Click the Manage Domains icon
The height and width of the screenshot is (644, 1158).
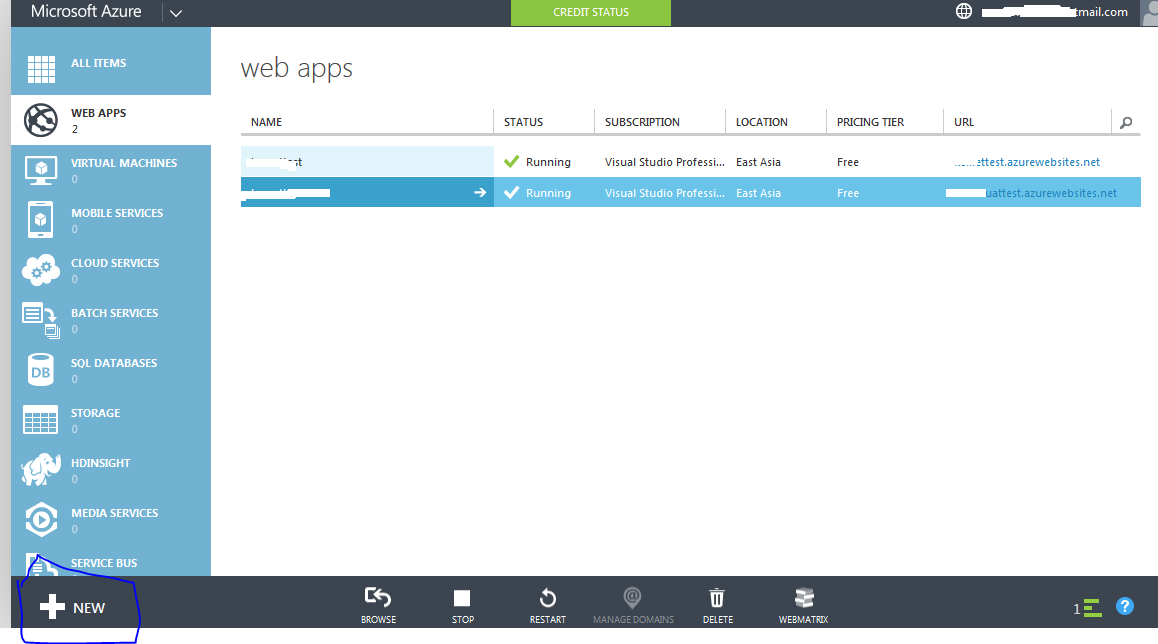tap(632, 597)
